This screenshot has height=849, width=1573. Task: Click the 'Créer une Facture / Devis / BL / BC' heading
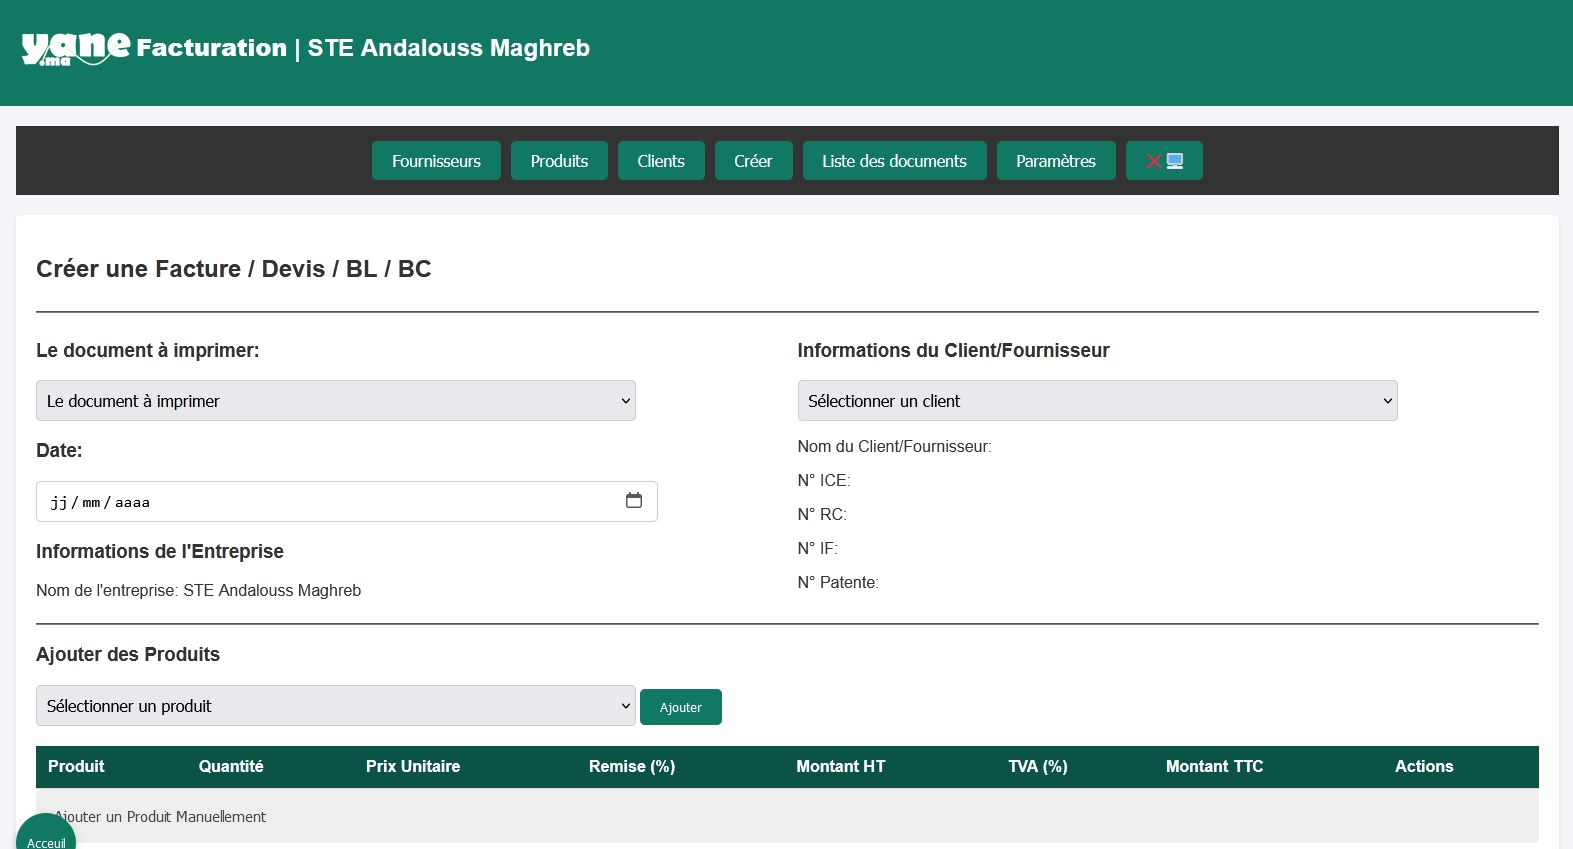[234, 269]
